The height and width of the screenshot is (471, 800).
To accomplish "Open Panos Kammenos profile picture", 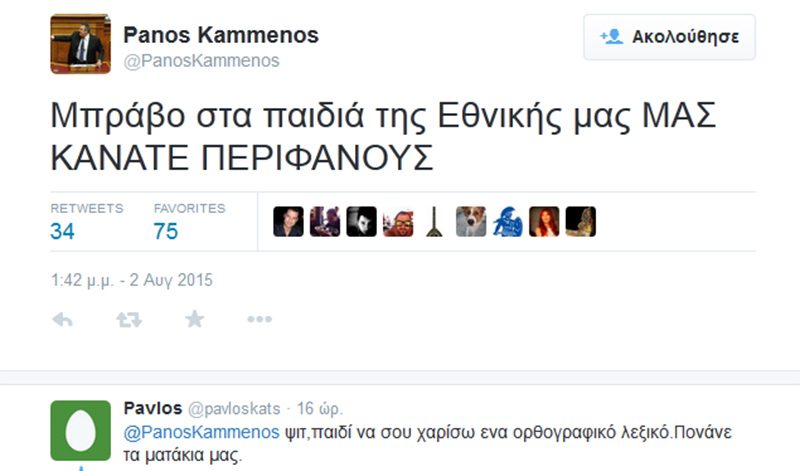I will [80, 45].
